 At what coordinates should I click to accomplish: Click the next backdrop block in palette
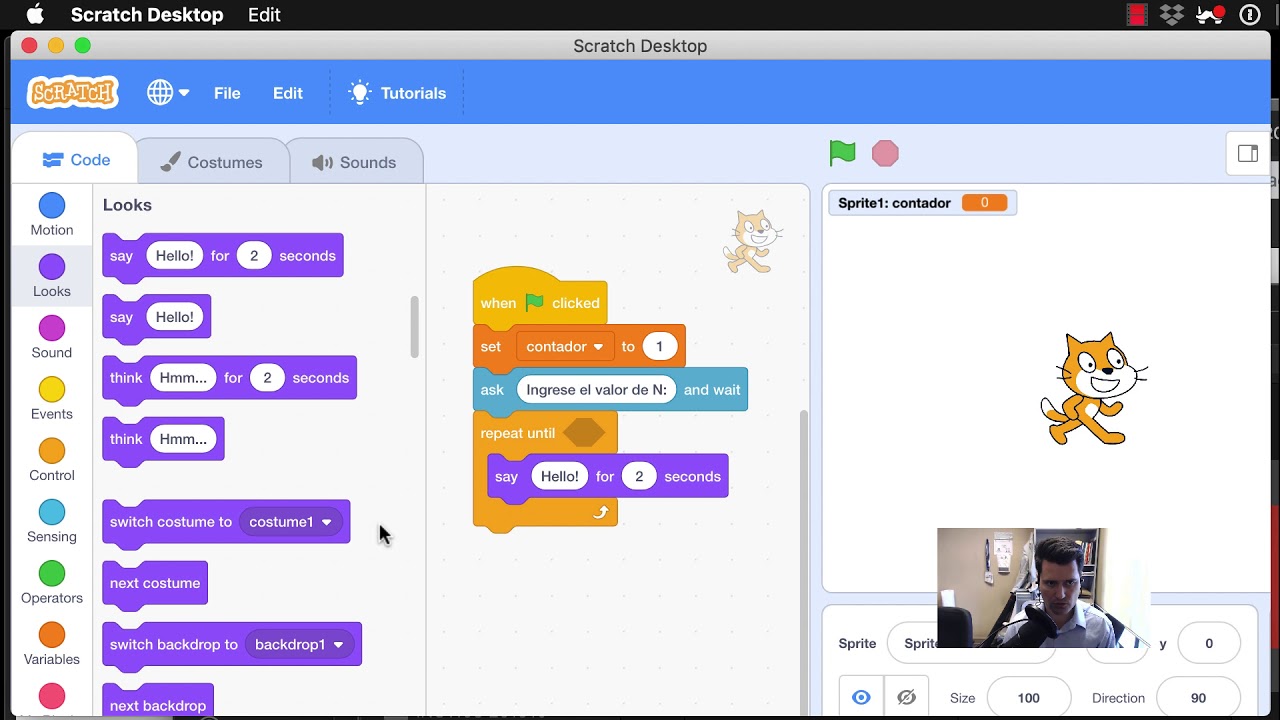[x=158, y=702]
